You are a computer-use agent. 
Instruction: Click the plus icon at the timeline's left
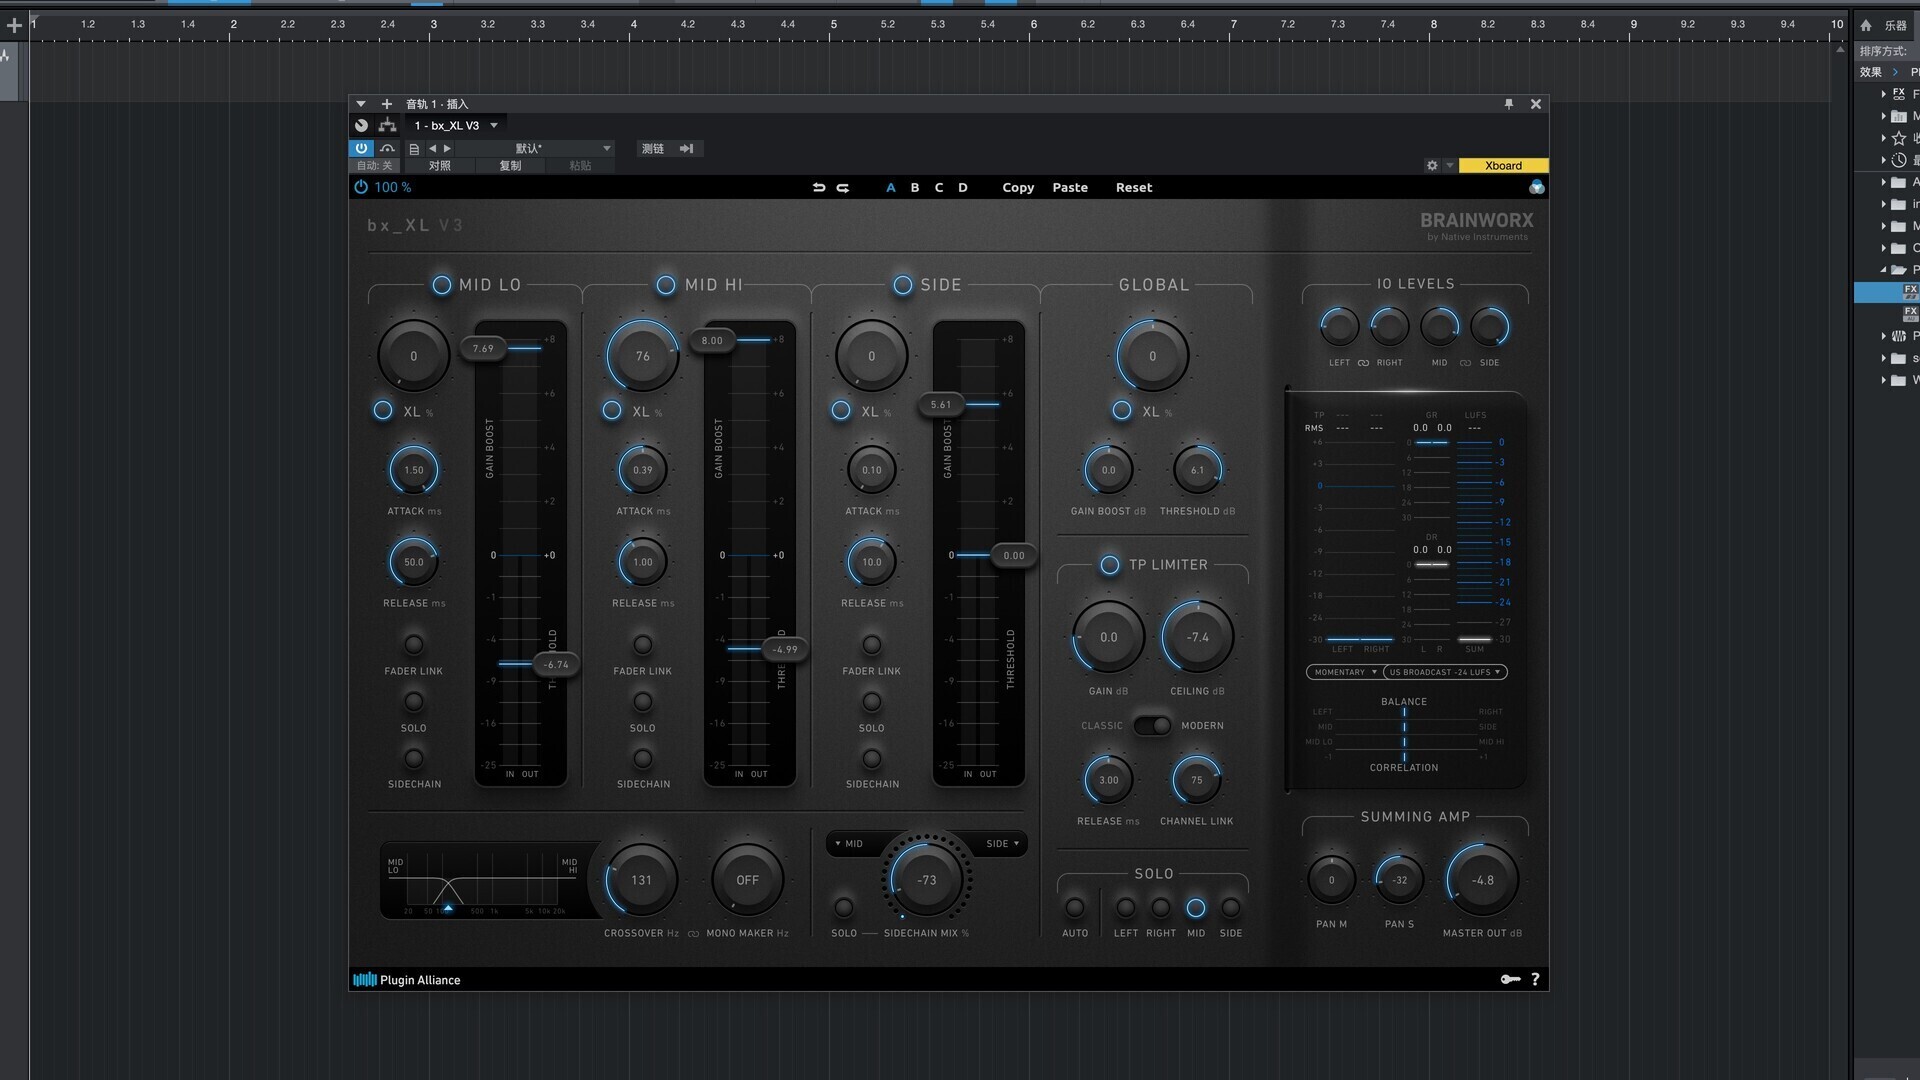[x=14, y=25]
